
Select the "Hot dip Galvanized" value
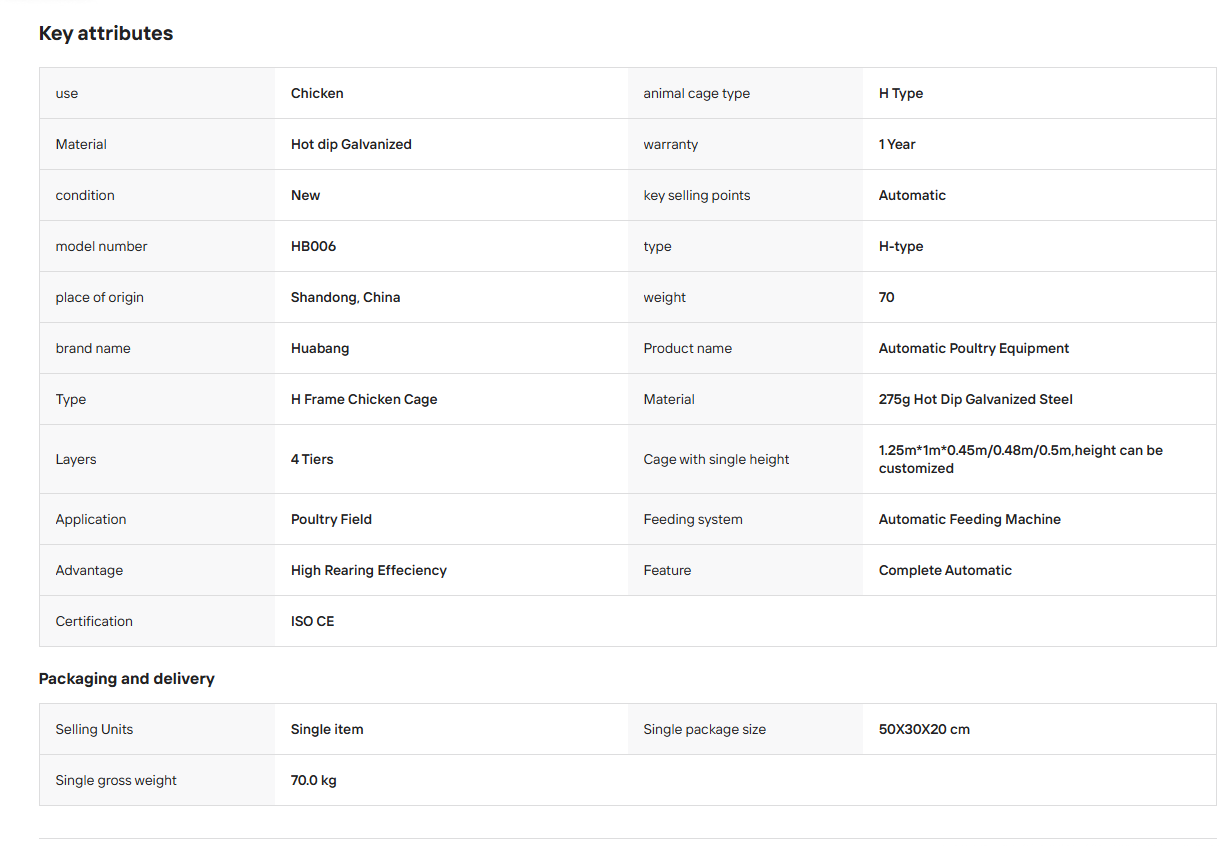point(351,144)
